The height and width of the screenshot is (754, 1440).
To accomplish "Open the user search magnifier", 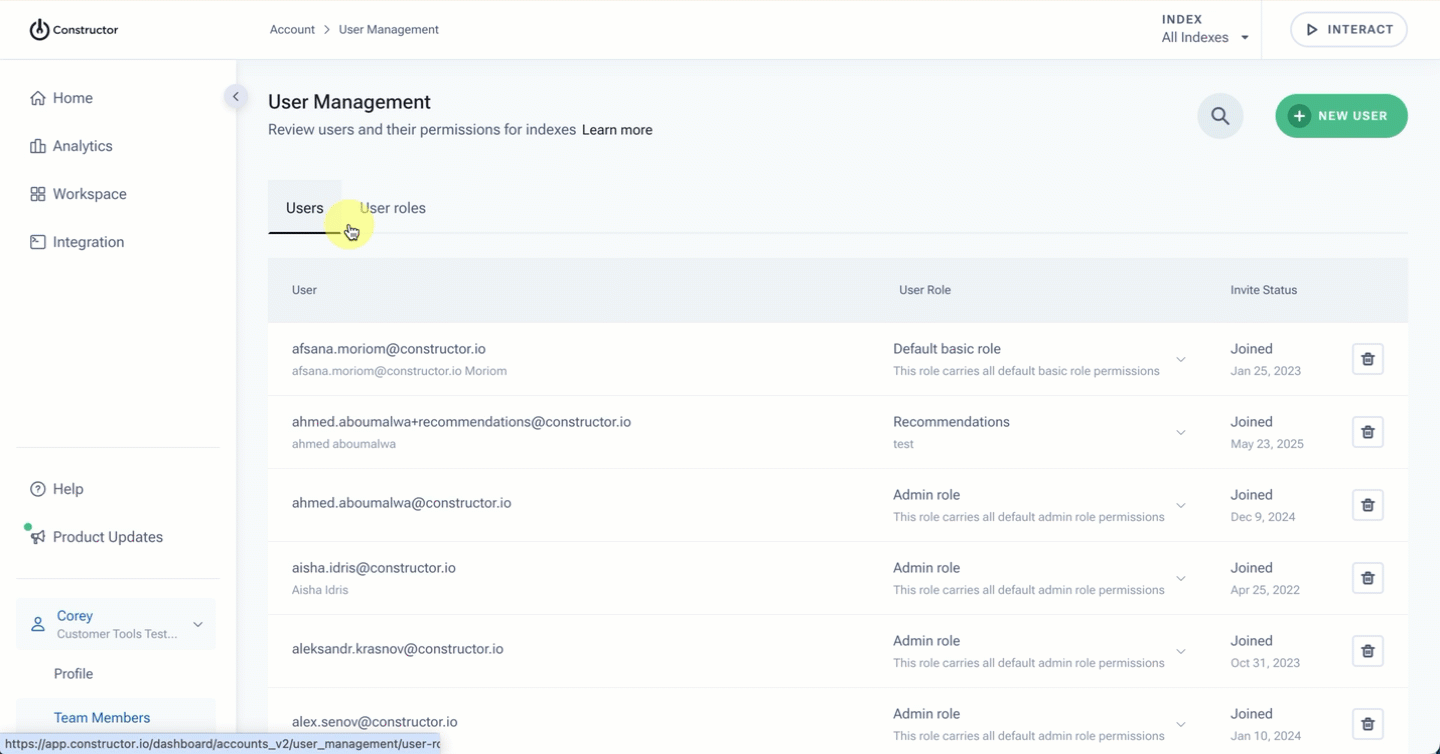I will coord(1220,116).
